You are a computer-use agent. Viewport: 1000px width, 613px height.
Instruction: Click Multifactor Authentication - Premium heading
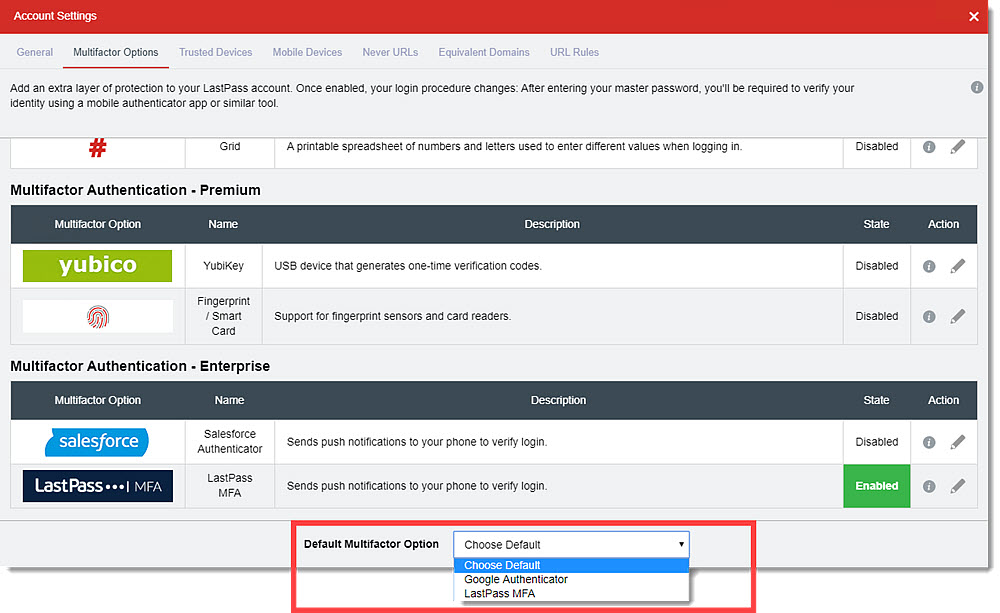135,190
